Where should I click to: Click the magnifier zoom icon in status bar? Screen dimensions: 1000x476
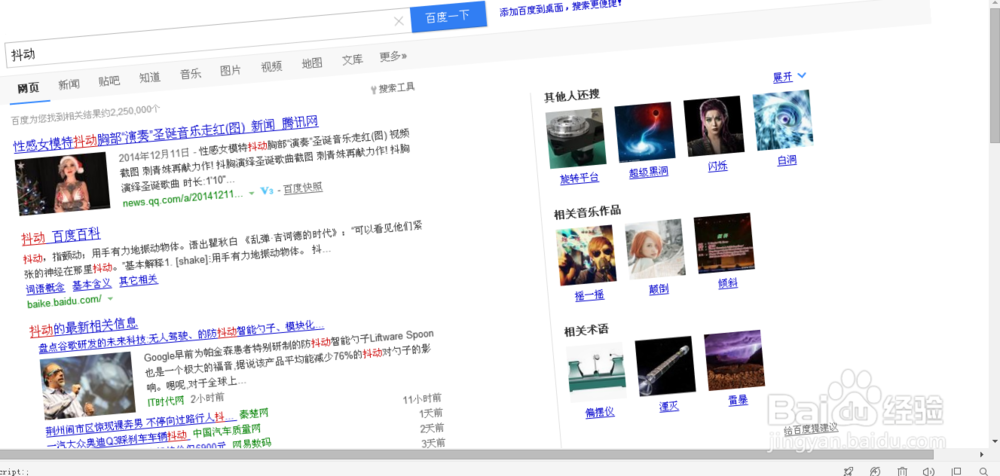click(x=984, y=471)
